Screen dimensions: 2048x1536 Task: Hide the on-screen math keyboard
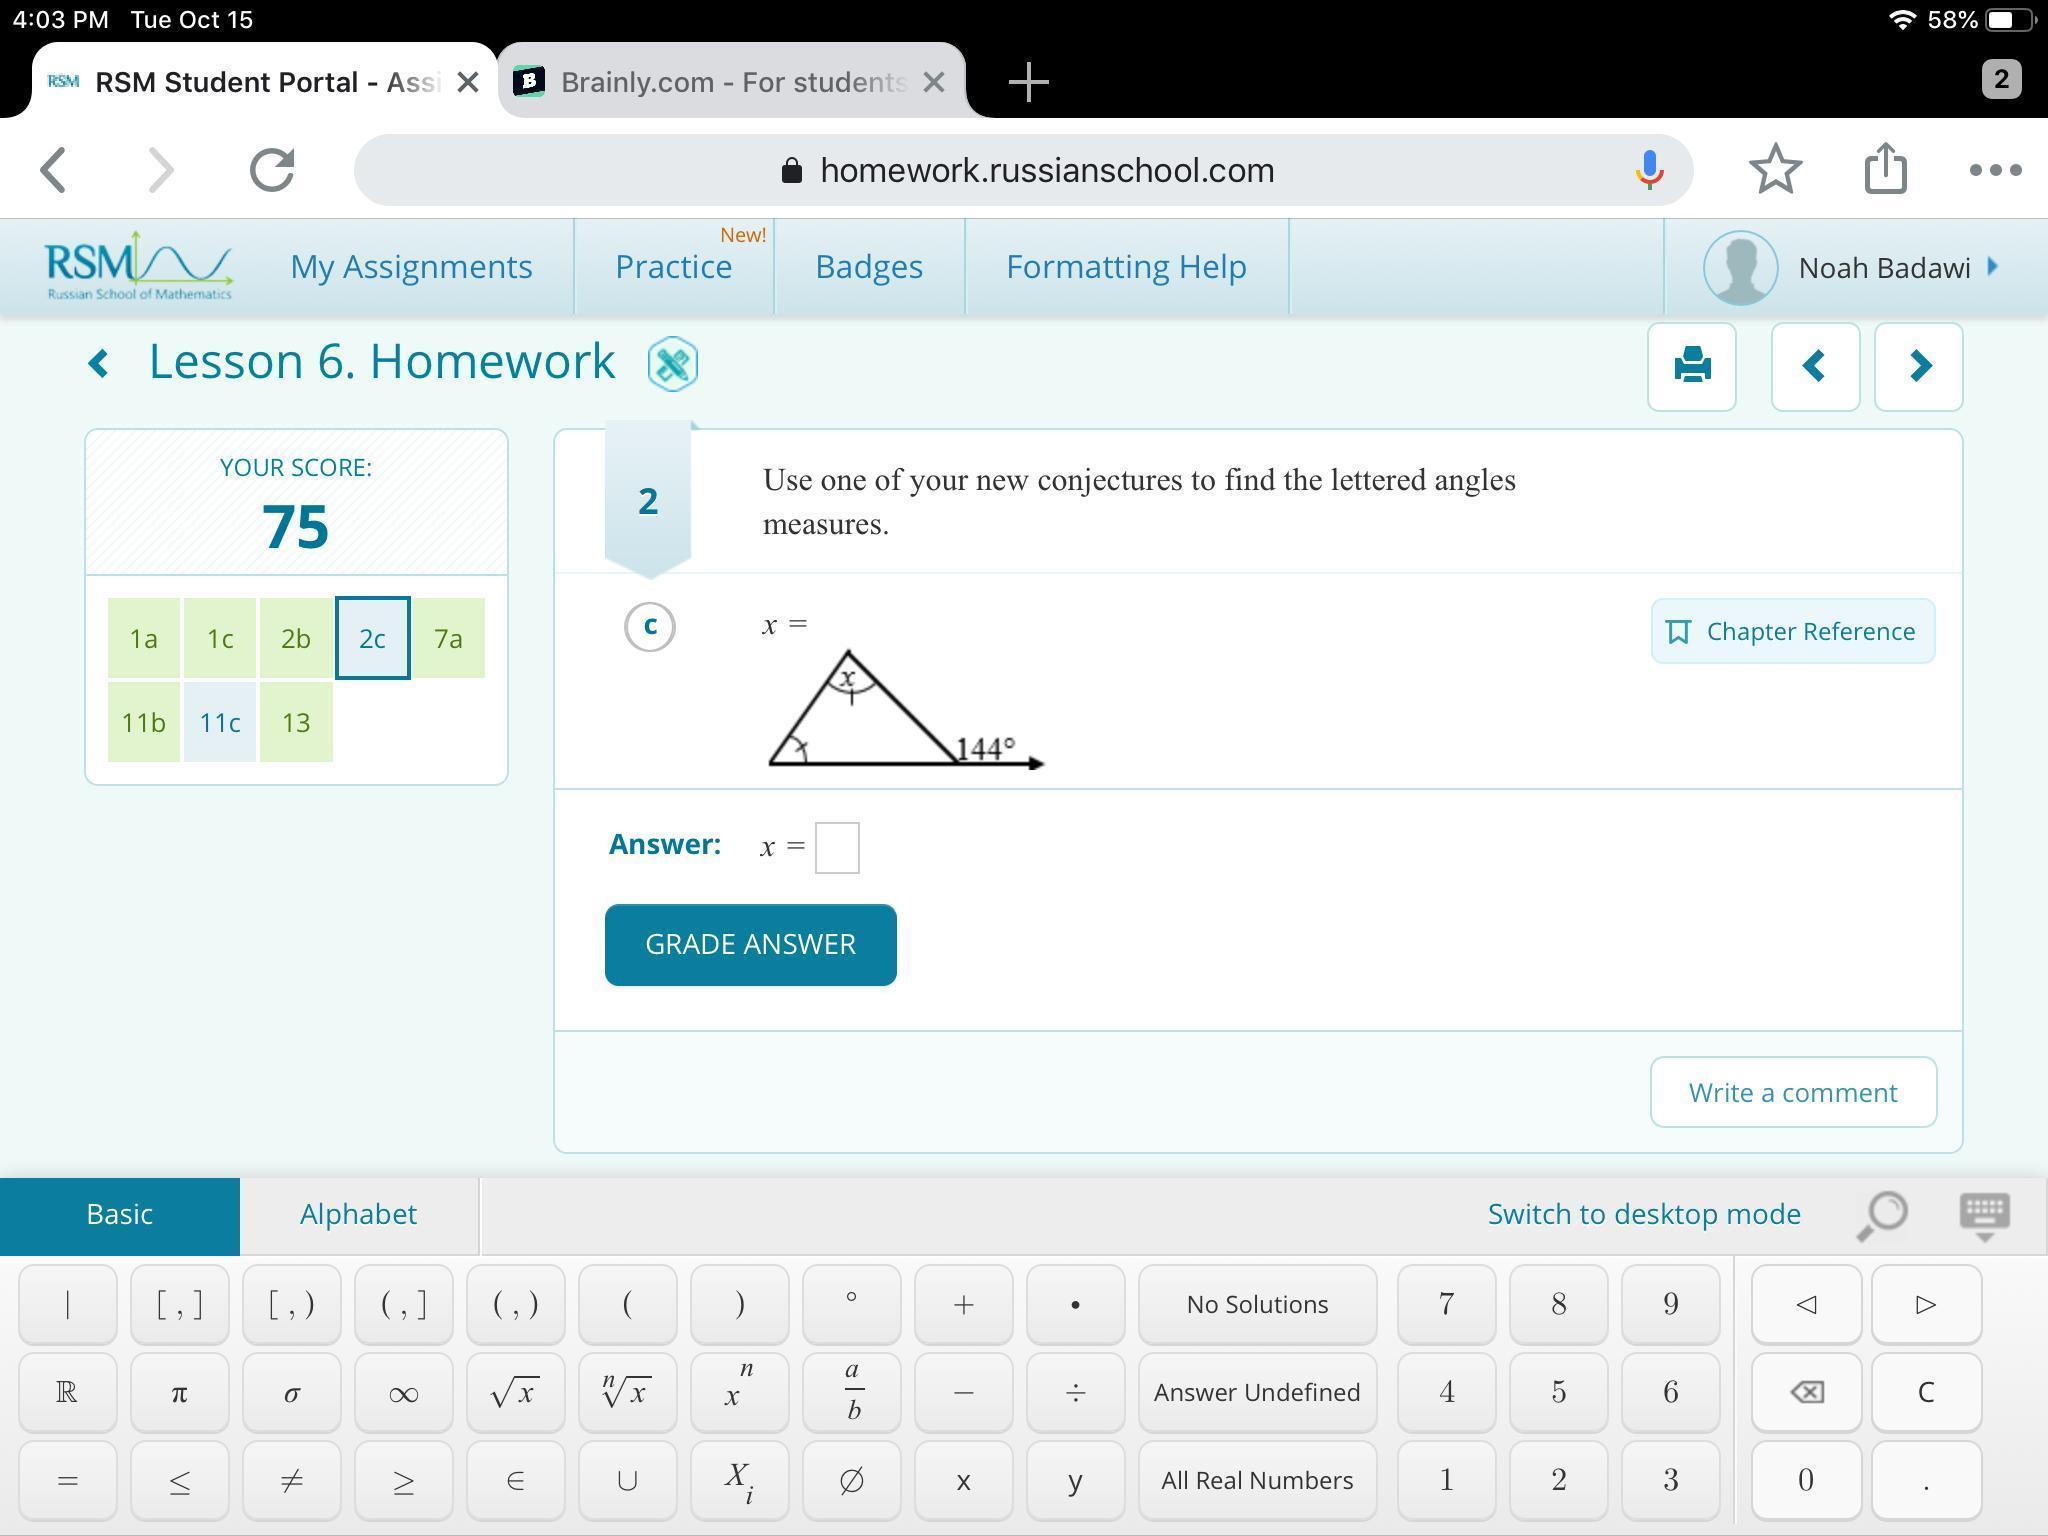tap(1984, 1215)
